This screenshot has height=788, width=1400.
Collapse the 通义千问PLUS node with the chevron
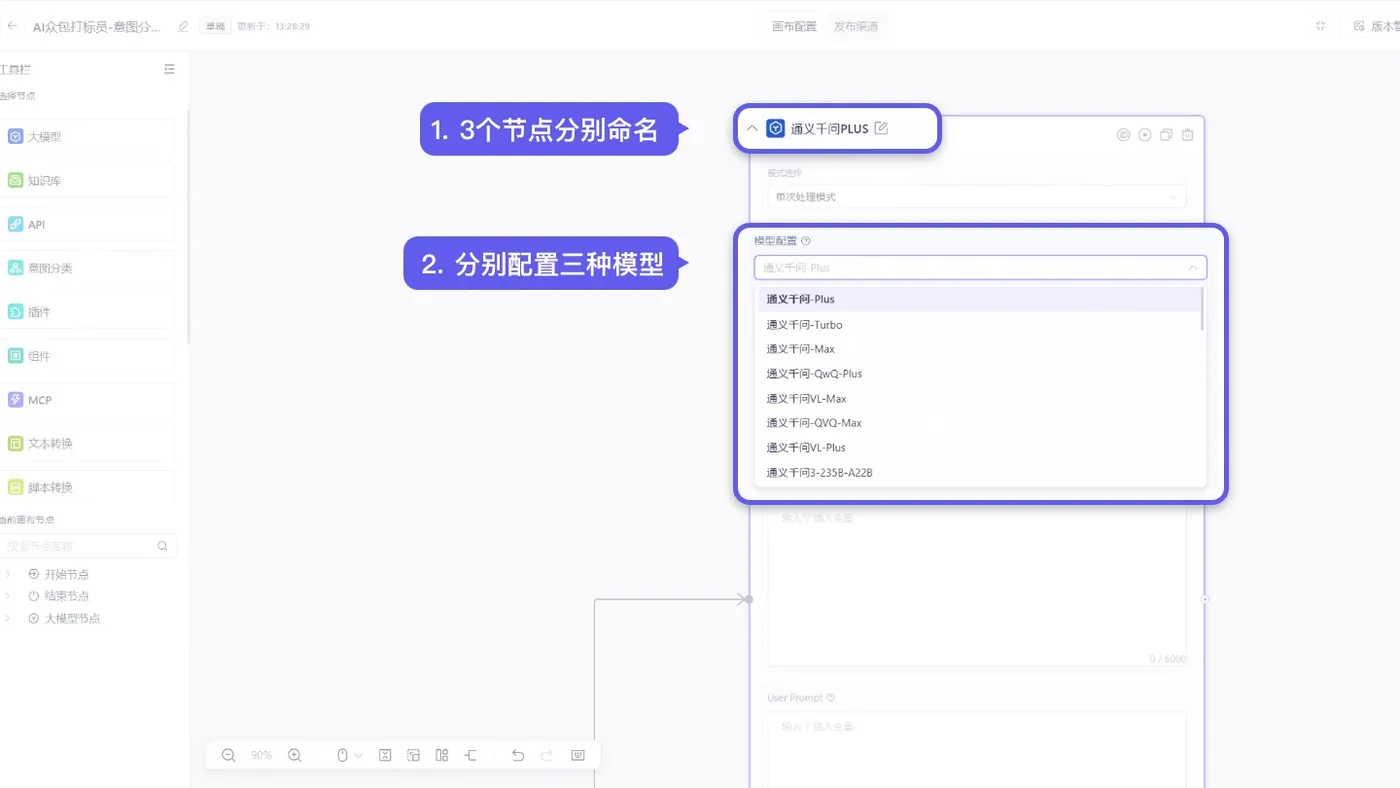(x=752, y=129)
